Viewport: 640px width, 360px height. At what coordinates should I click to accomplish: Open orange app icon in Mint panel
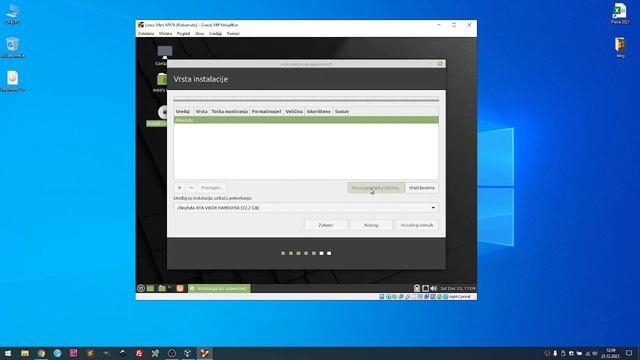pos(180,288)
